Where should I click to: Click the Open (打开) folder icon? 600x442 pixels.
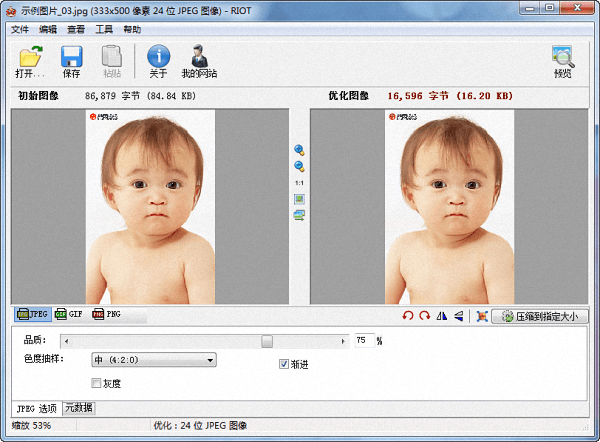(x=30, y=58)
